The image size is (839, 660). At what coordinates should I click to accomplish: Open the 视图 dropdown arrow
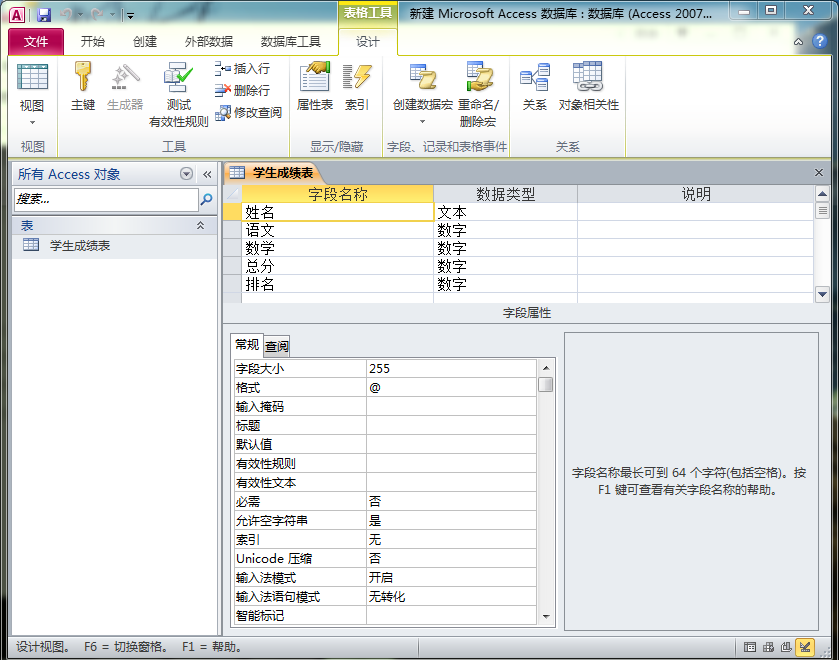click(x=32, y=123)
